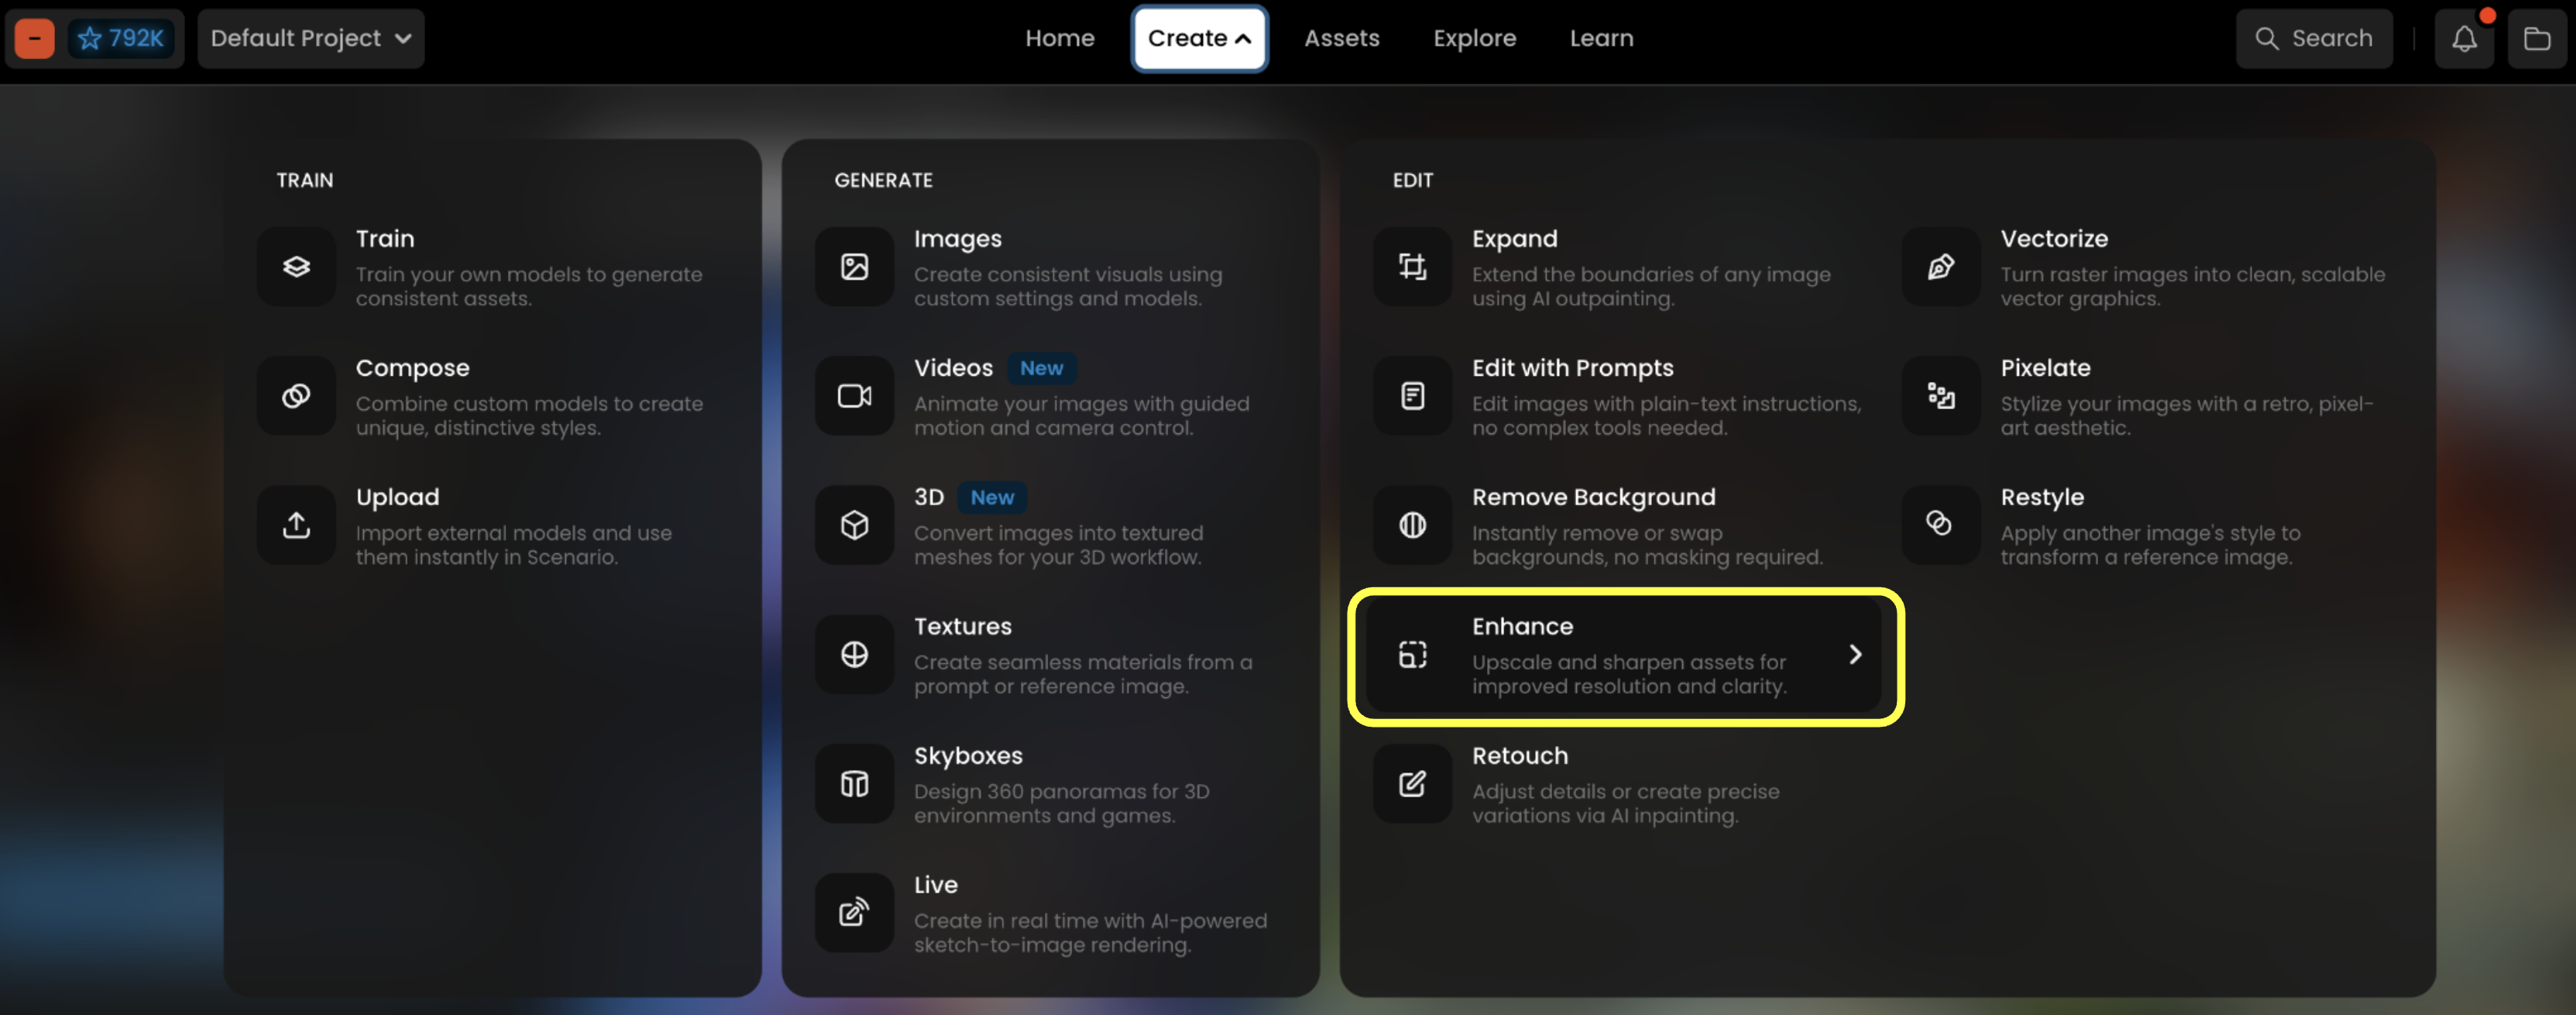Choose the Images title

[957, 239]
